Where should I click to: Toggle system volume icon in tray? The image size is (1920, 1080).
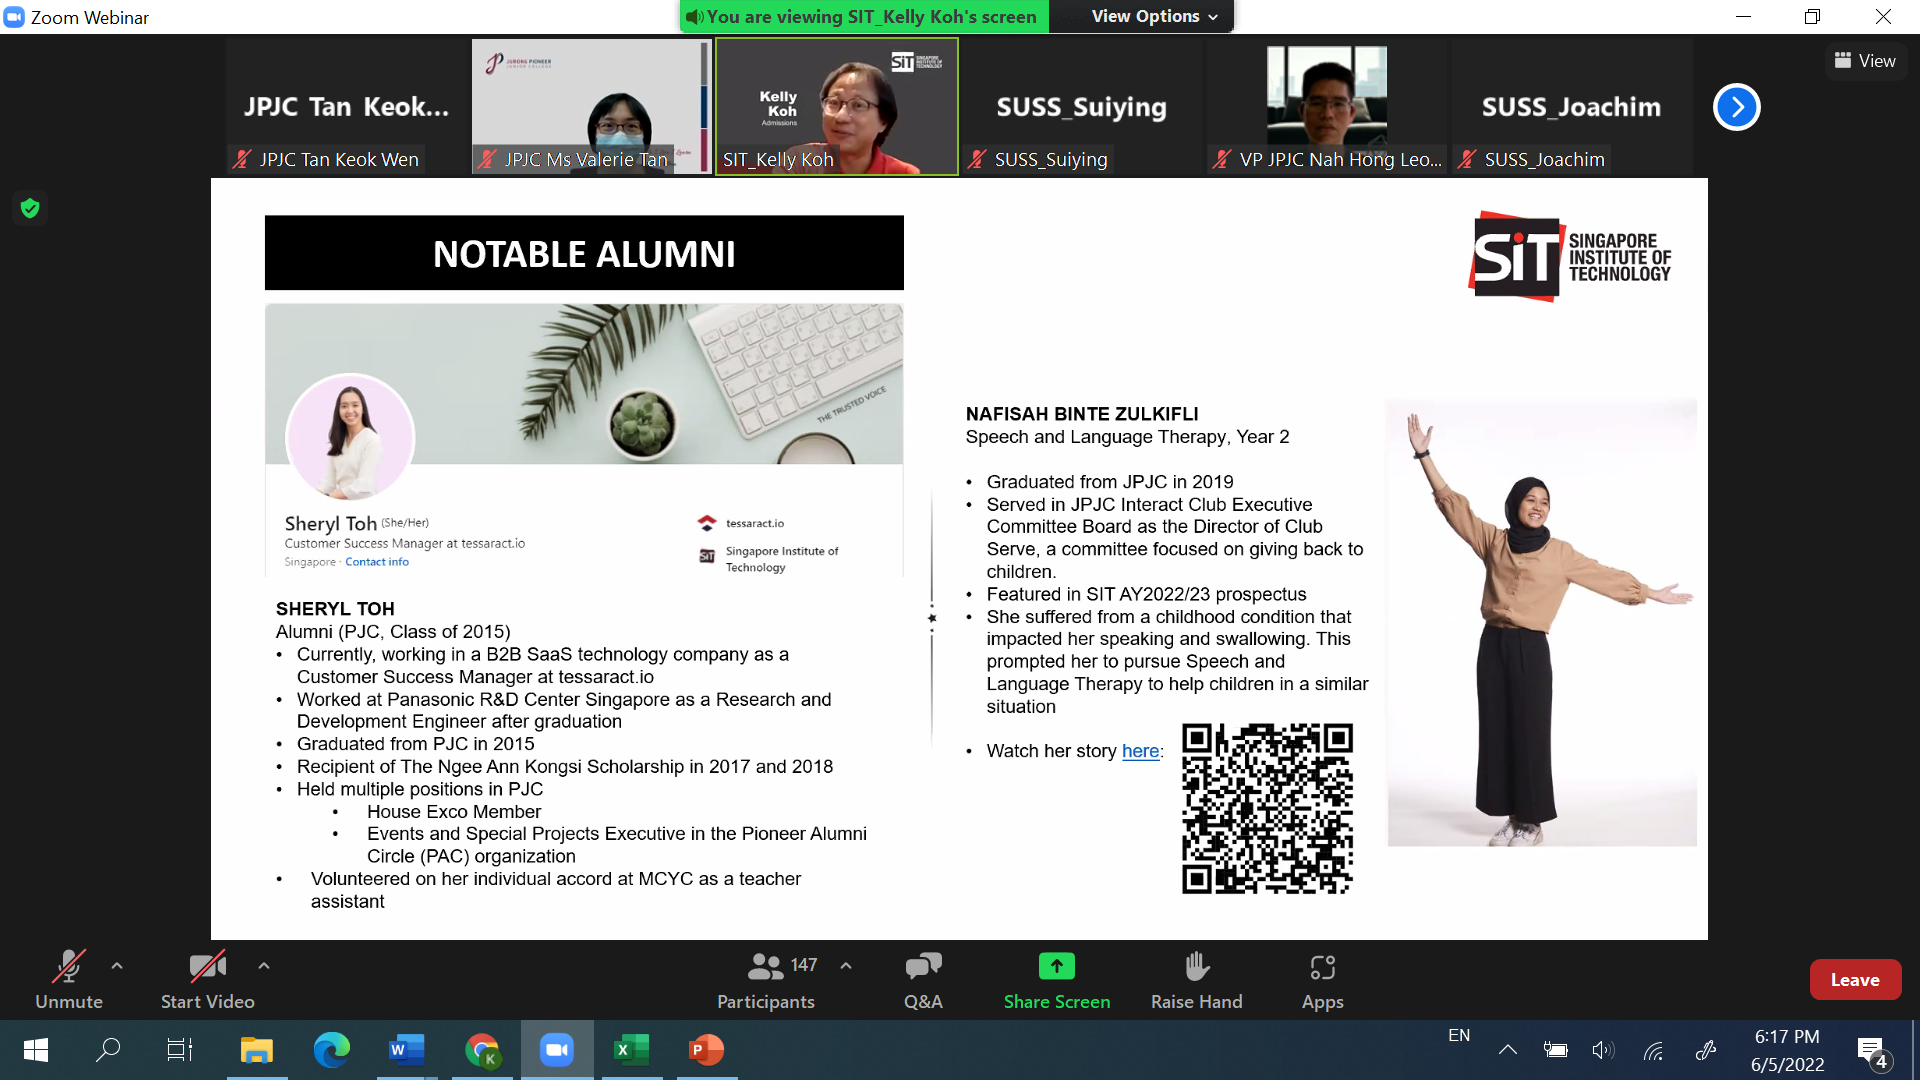pyautogui.click(x=1602, y=1049)
